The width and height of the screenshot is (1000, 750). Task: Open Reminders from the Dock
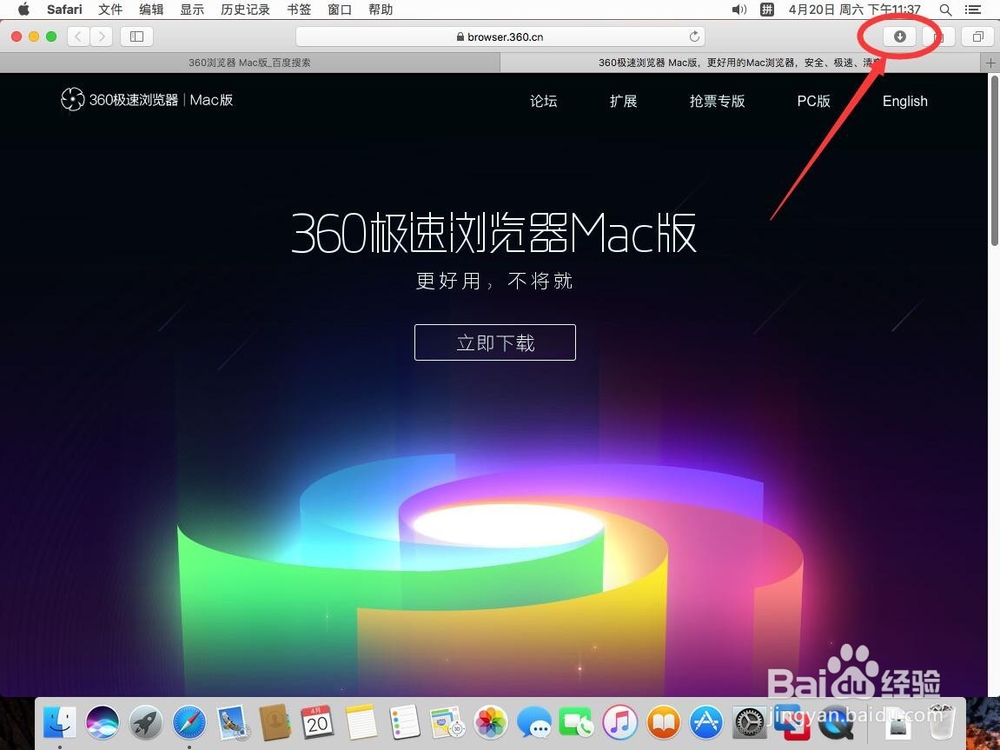tap(404, 723)
